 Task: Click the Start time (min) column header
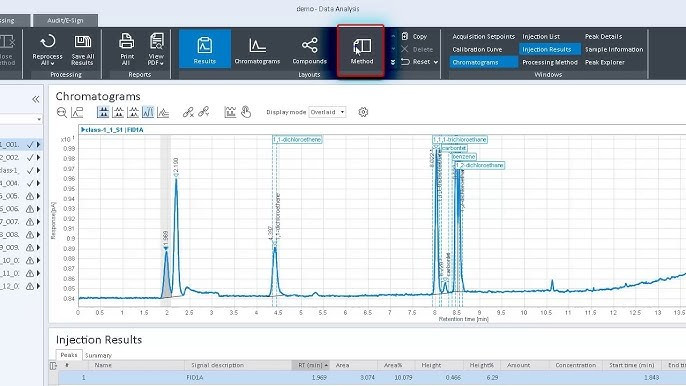tap(631, 365)
